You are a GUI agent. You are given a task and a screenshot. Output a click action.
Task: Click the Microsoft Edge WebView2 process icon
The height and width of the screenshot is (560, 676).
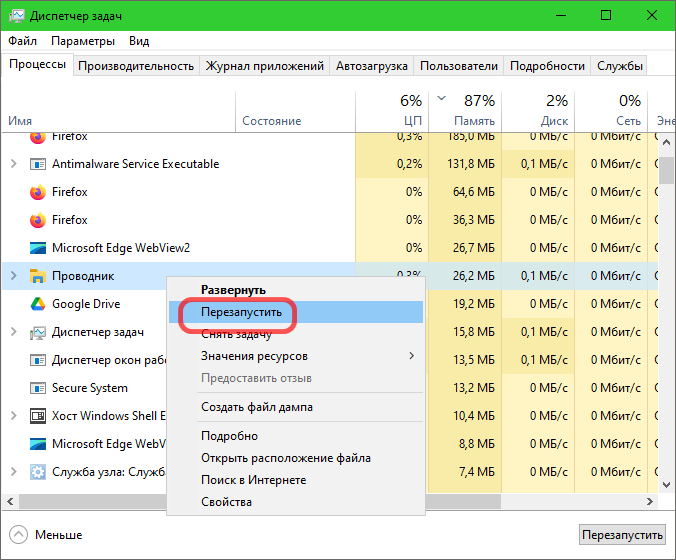click(x=38, y=248)
